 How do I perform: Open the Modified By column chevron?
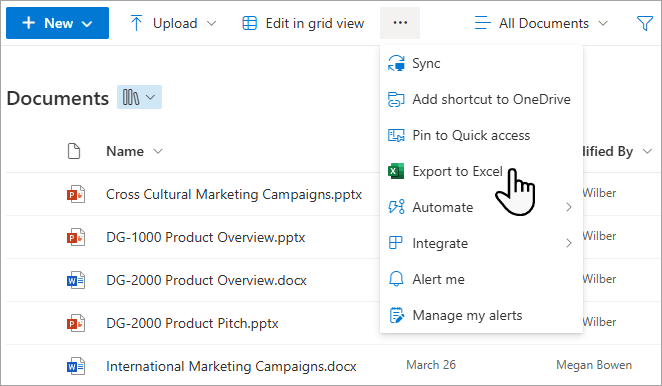coord(647,151)
